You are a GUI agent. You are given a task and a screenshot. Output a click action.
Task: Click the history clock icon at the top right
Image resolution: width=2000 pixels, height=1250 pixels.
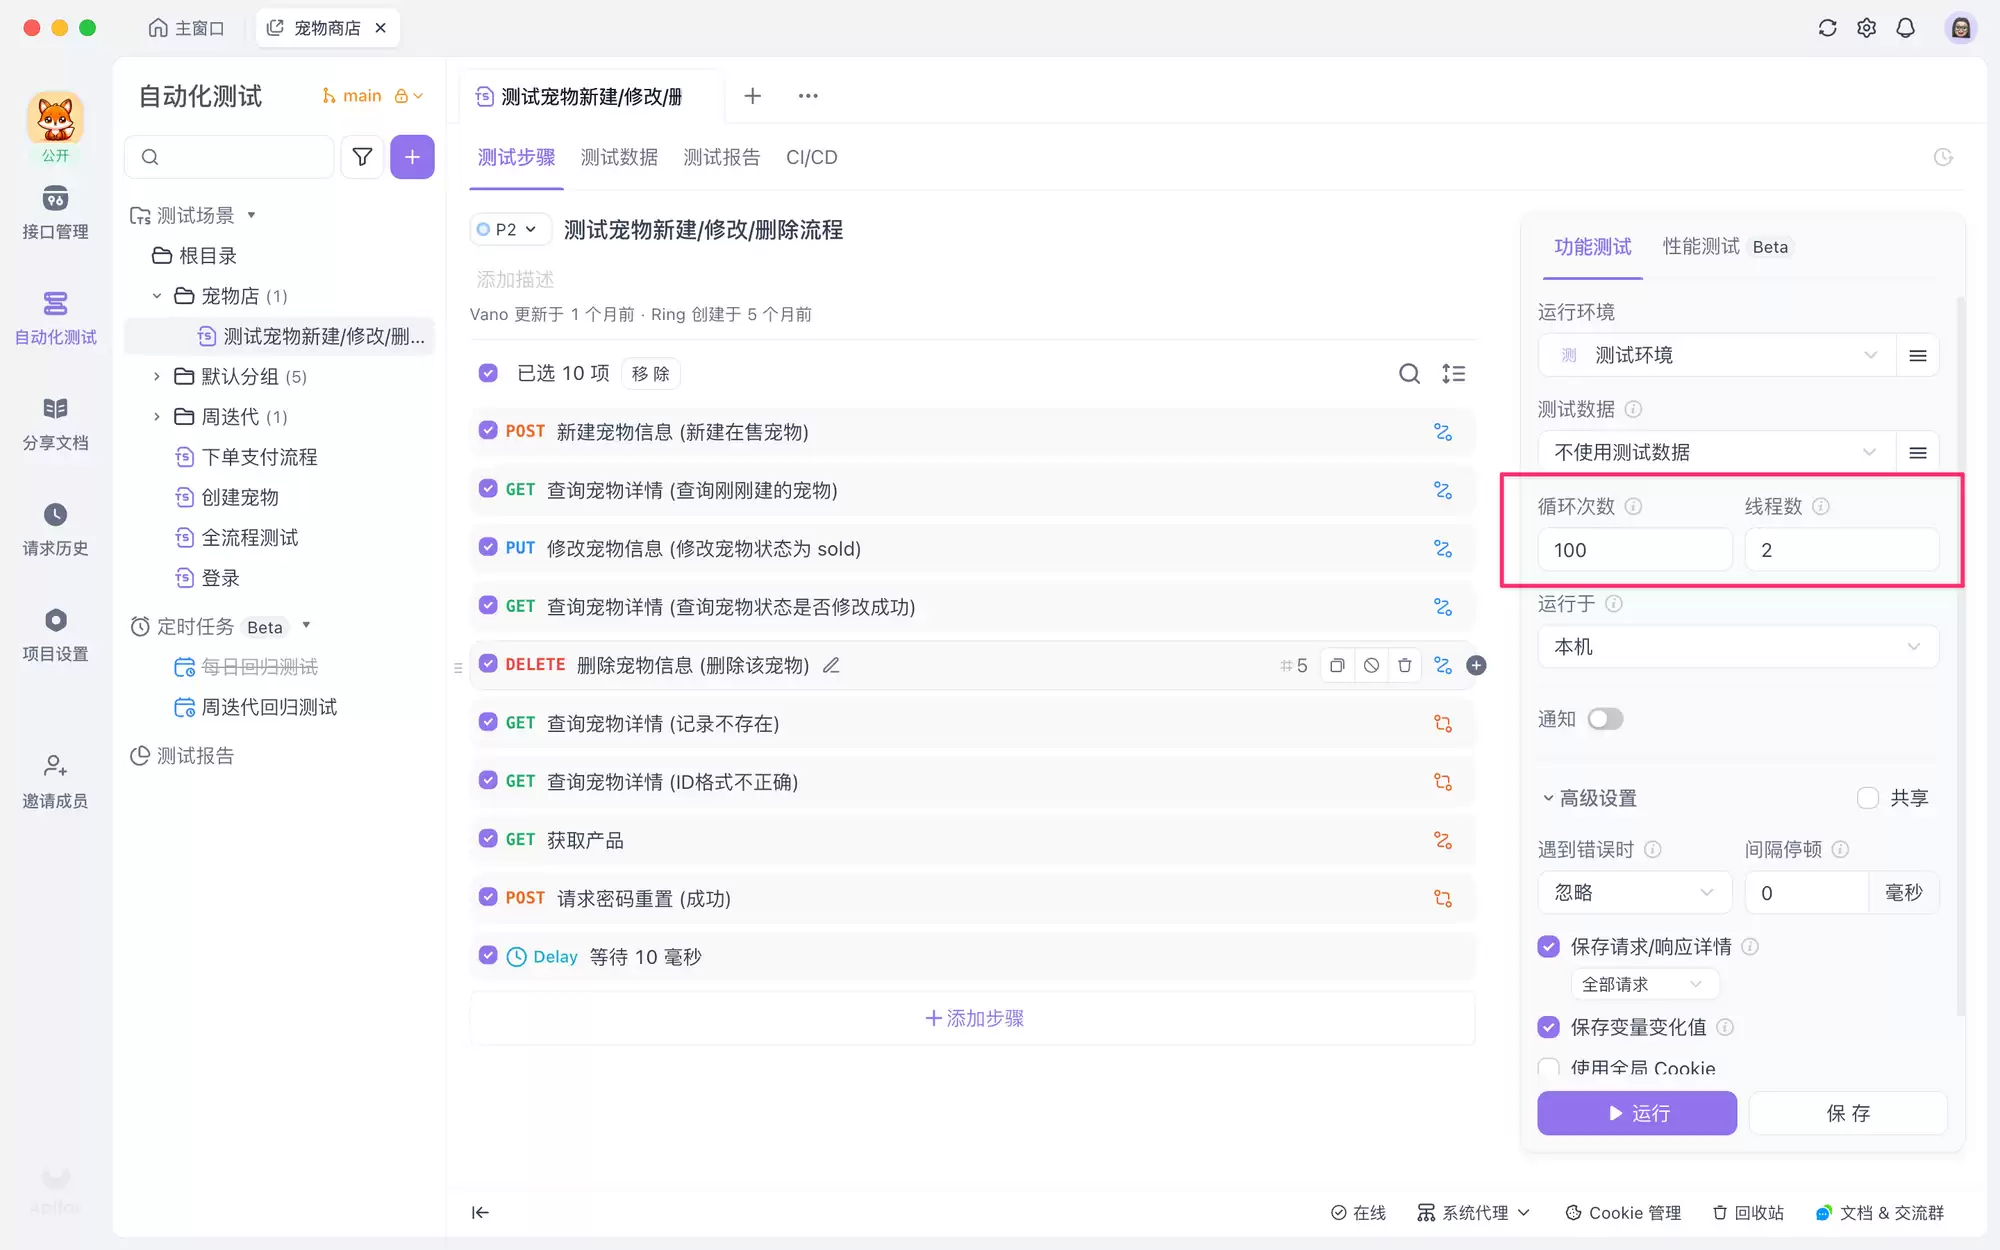[x=1943, y=157]
